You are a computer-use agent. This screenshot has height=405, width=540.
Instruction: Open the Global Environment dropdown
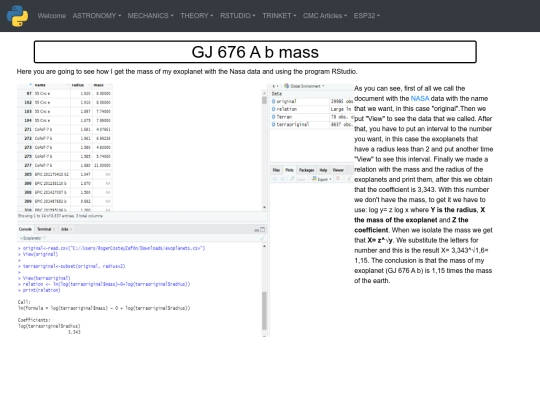pyautogui.click(x=304, y=86)
